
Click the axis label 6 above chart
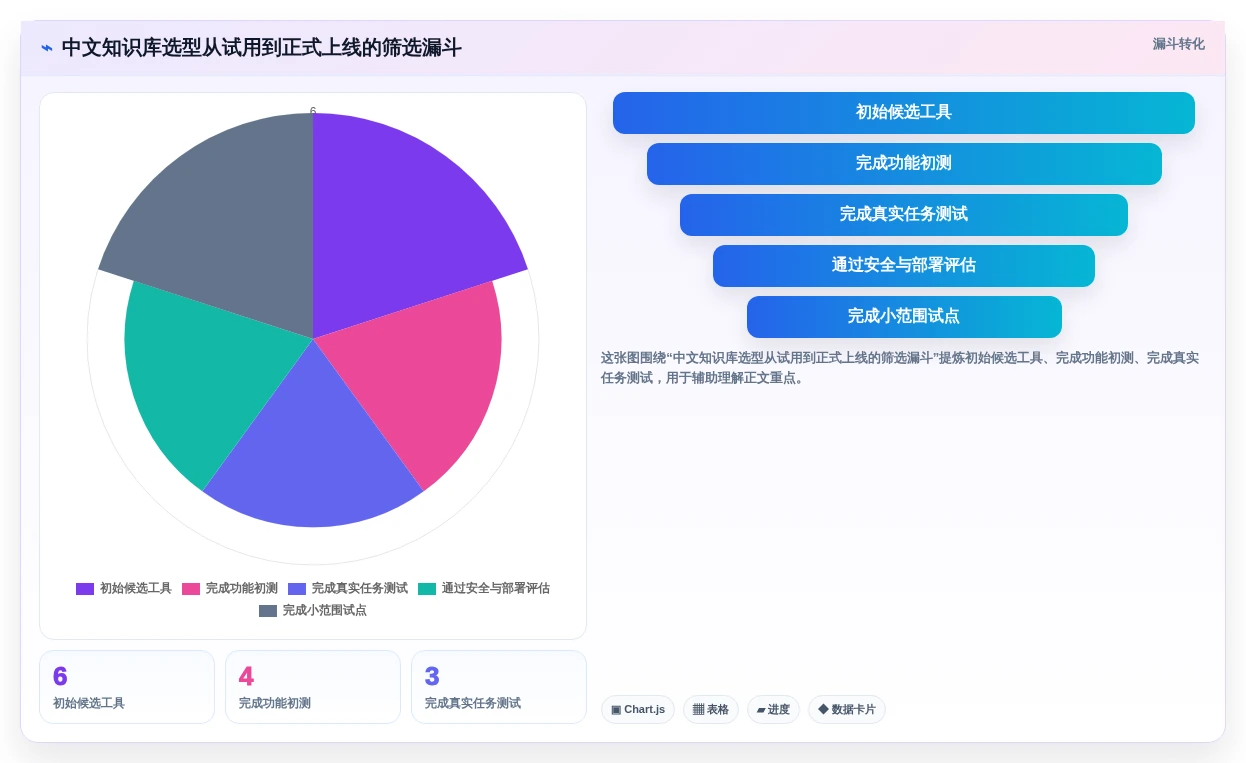tap(313, 112)
